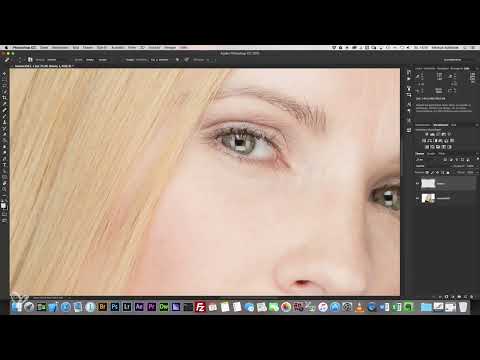
Task: Open Dreamweaver from the dock
Action: [164, 307]
